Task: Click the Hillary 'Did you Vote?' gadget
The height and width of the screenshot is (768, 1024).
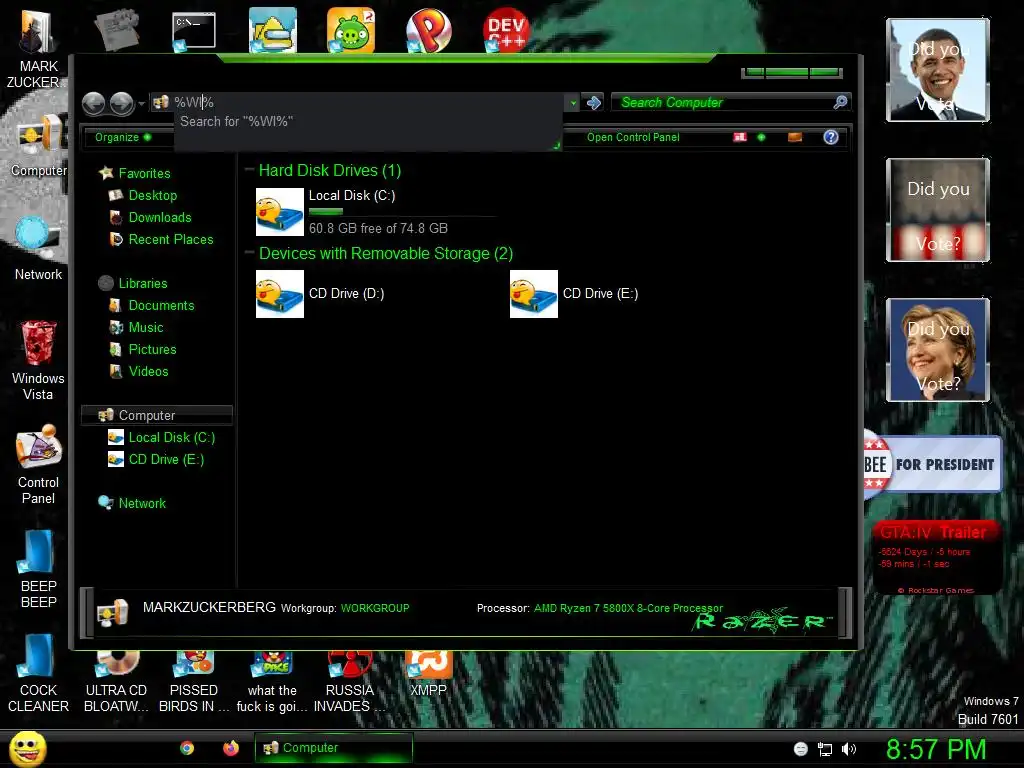Action: click(938, 350)
